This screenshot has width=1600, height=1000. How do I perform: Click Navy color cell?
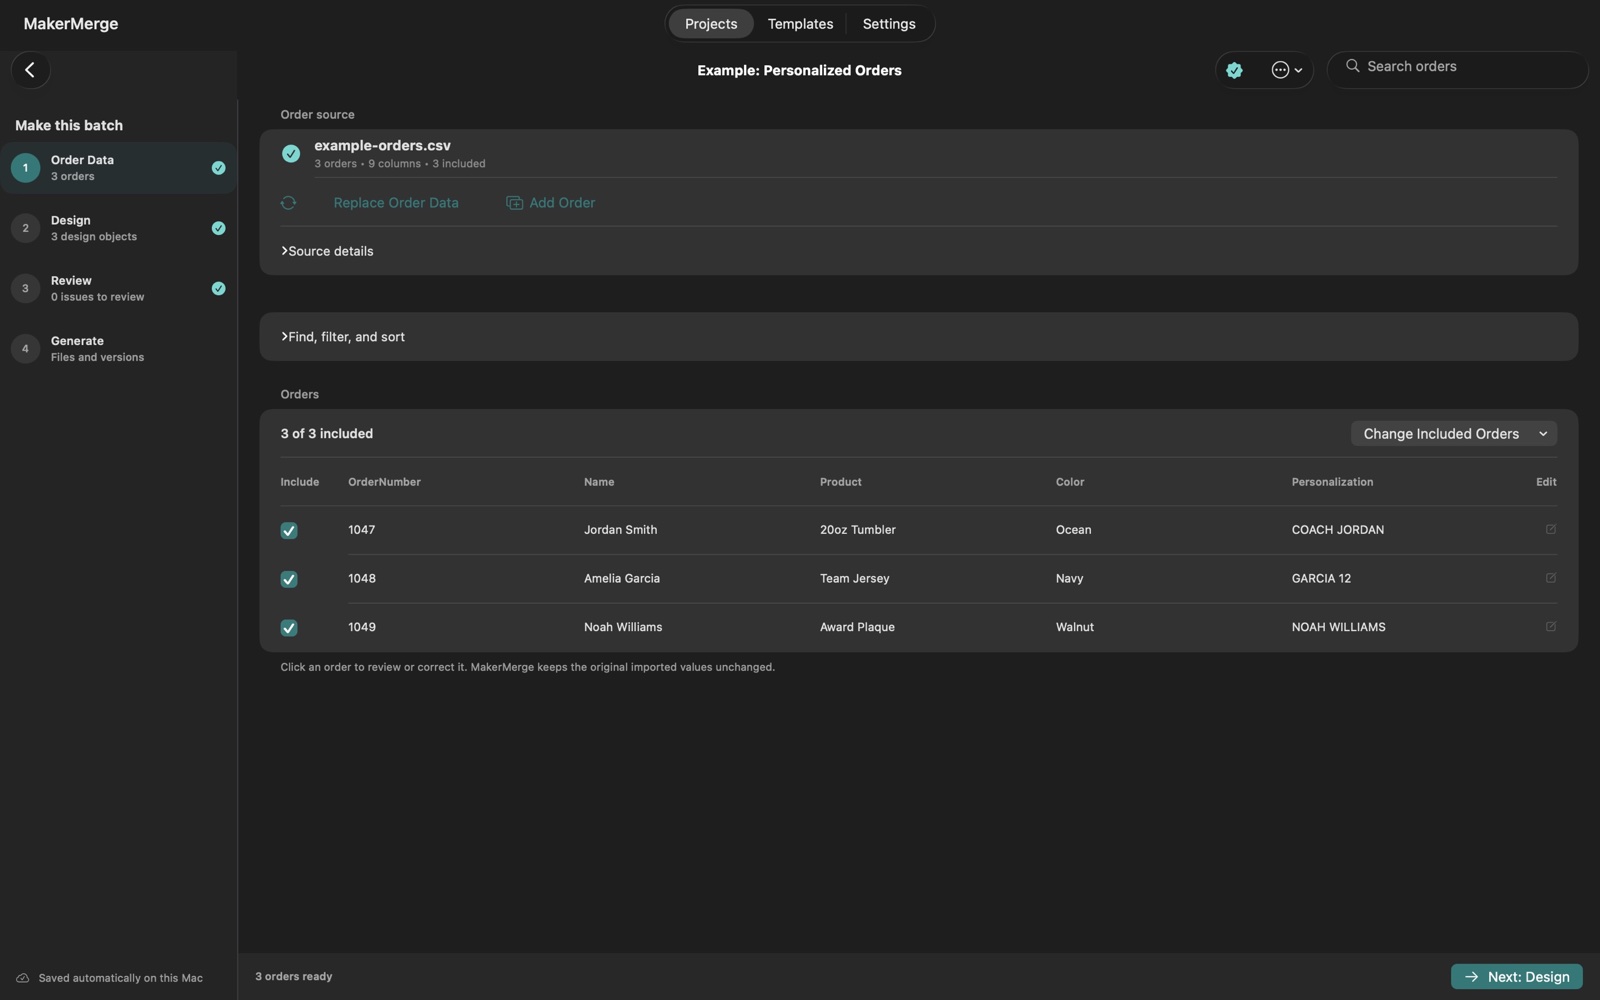click(1069, 579)
